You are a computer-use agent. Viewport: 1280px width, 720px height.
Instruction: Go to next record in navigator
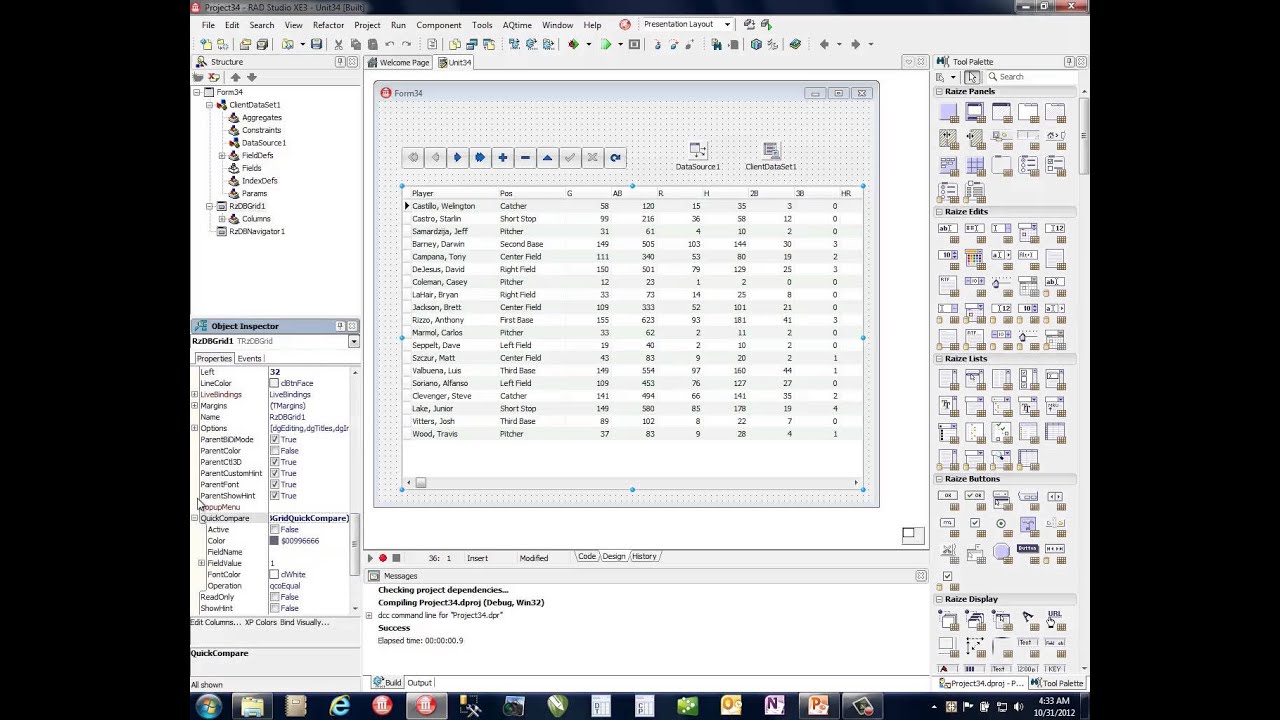(458, 157)
